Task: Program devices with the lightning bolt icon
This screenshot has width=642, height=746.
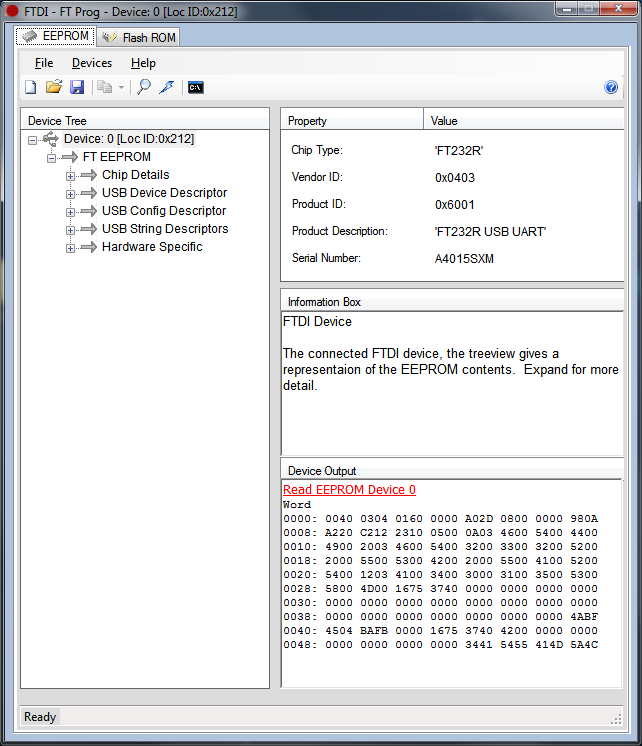Action: (167, 87)
